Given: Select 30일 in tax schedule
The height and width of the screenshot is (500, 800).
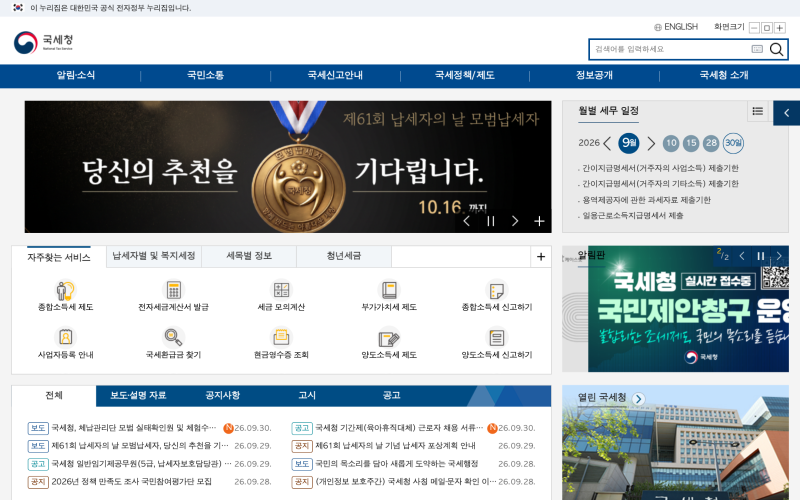Looking at the screenshot, I should coord(733,143).
